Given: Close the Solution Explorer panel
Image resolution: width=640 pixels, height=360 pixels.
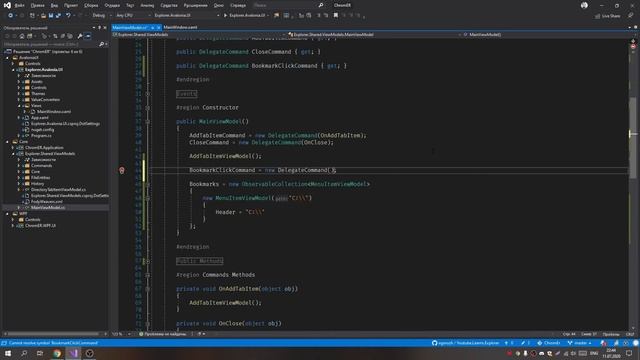Looking at the screenshot, I should pyautogui.click(x=105, y=28).
